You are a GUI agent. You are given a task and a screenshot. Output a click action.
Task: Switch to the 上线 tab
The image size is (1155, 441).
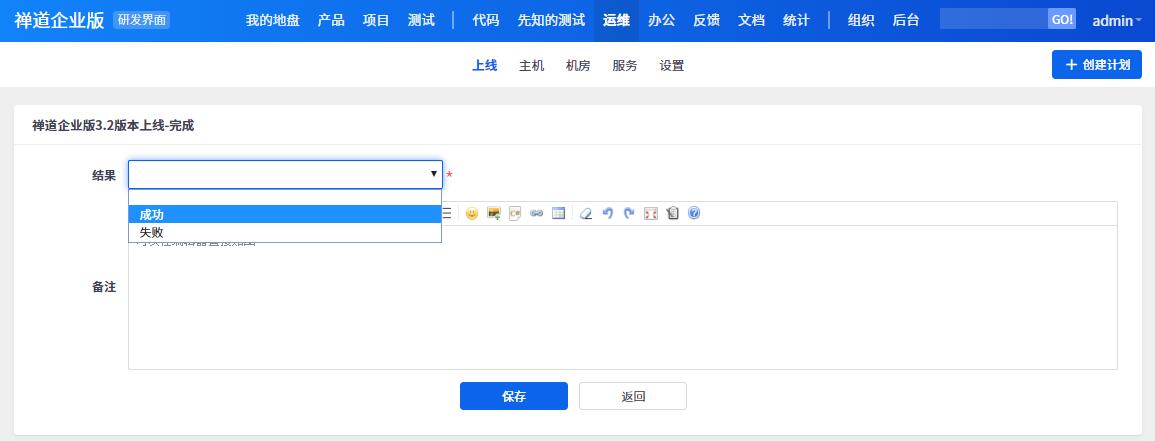485,66
